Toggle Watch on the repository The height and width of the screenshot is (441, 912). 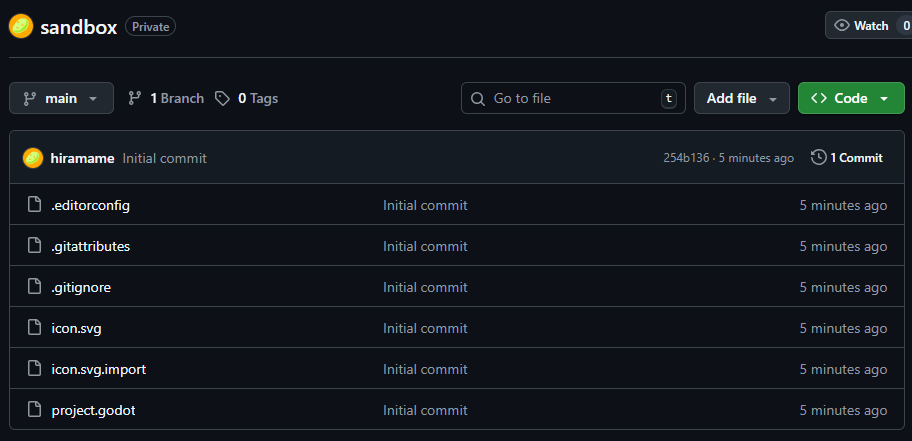click(x=861, y=26)
